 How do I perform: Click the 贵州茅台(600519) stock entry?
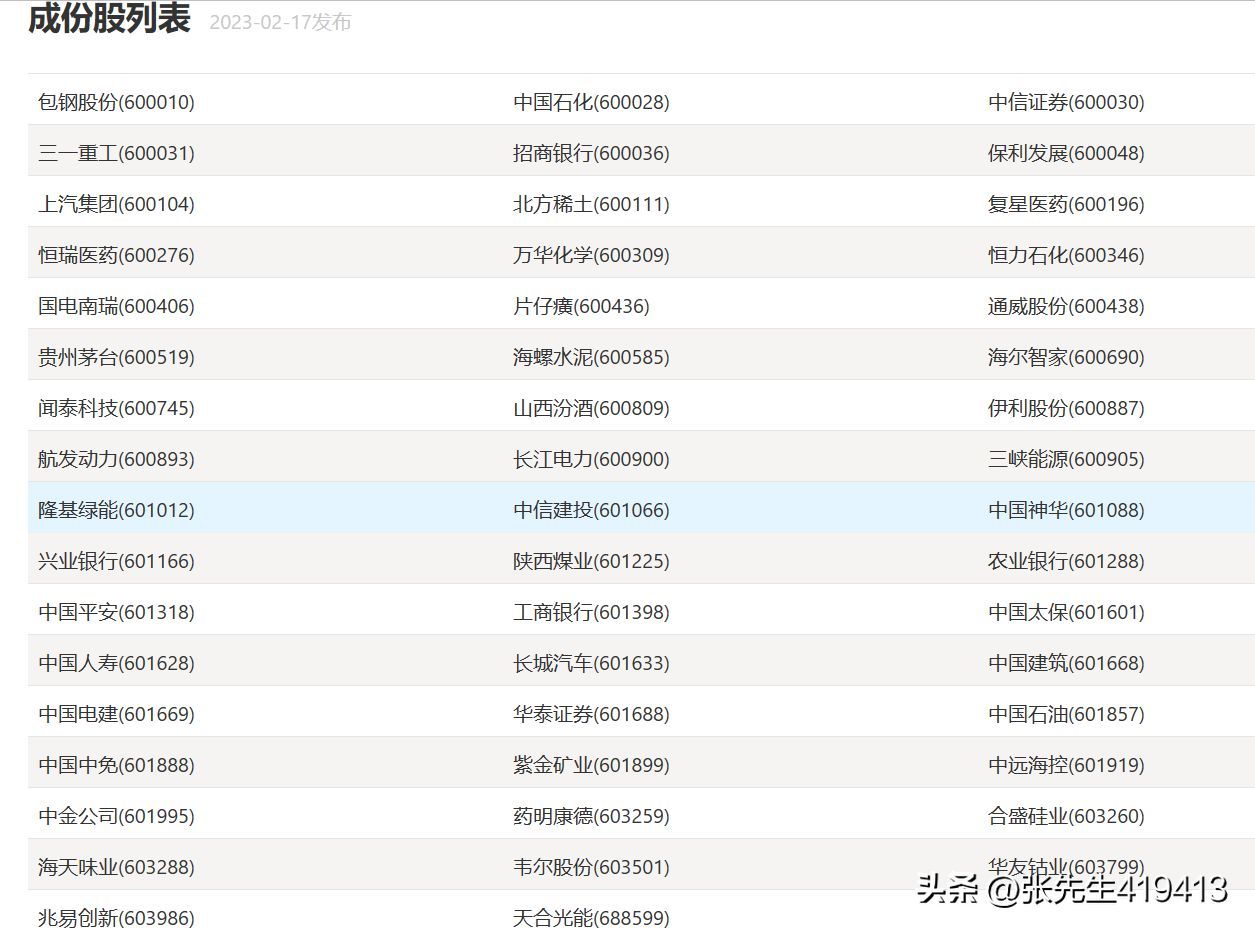[116, 357]
